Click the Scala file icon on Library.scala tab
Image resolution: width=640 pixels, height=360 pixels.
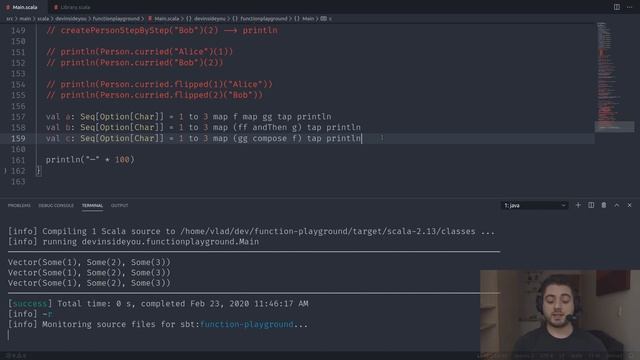click(56, 7)
